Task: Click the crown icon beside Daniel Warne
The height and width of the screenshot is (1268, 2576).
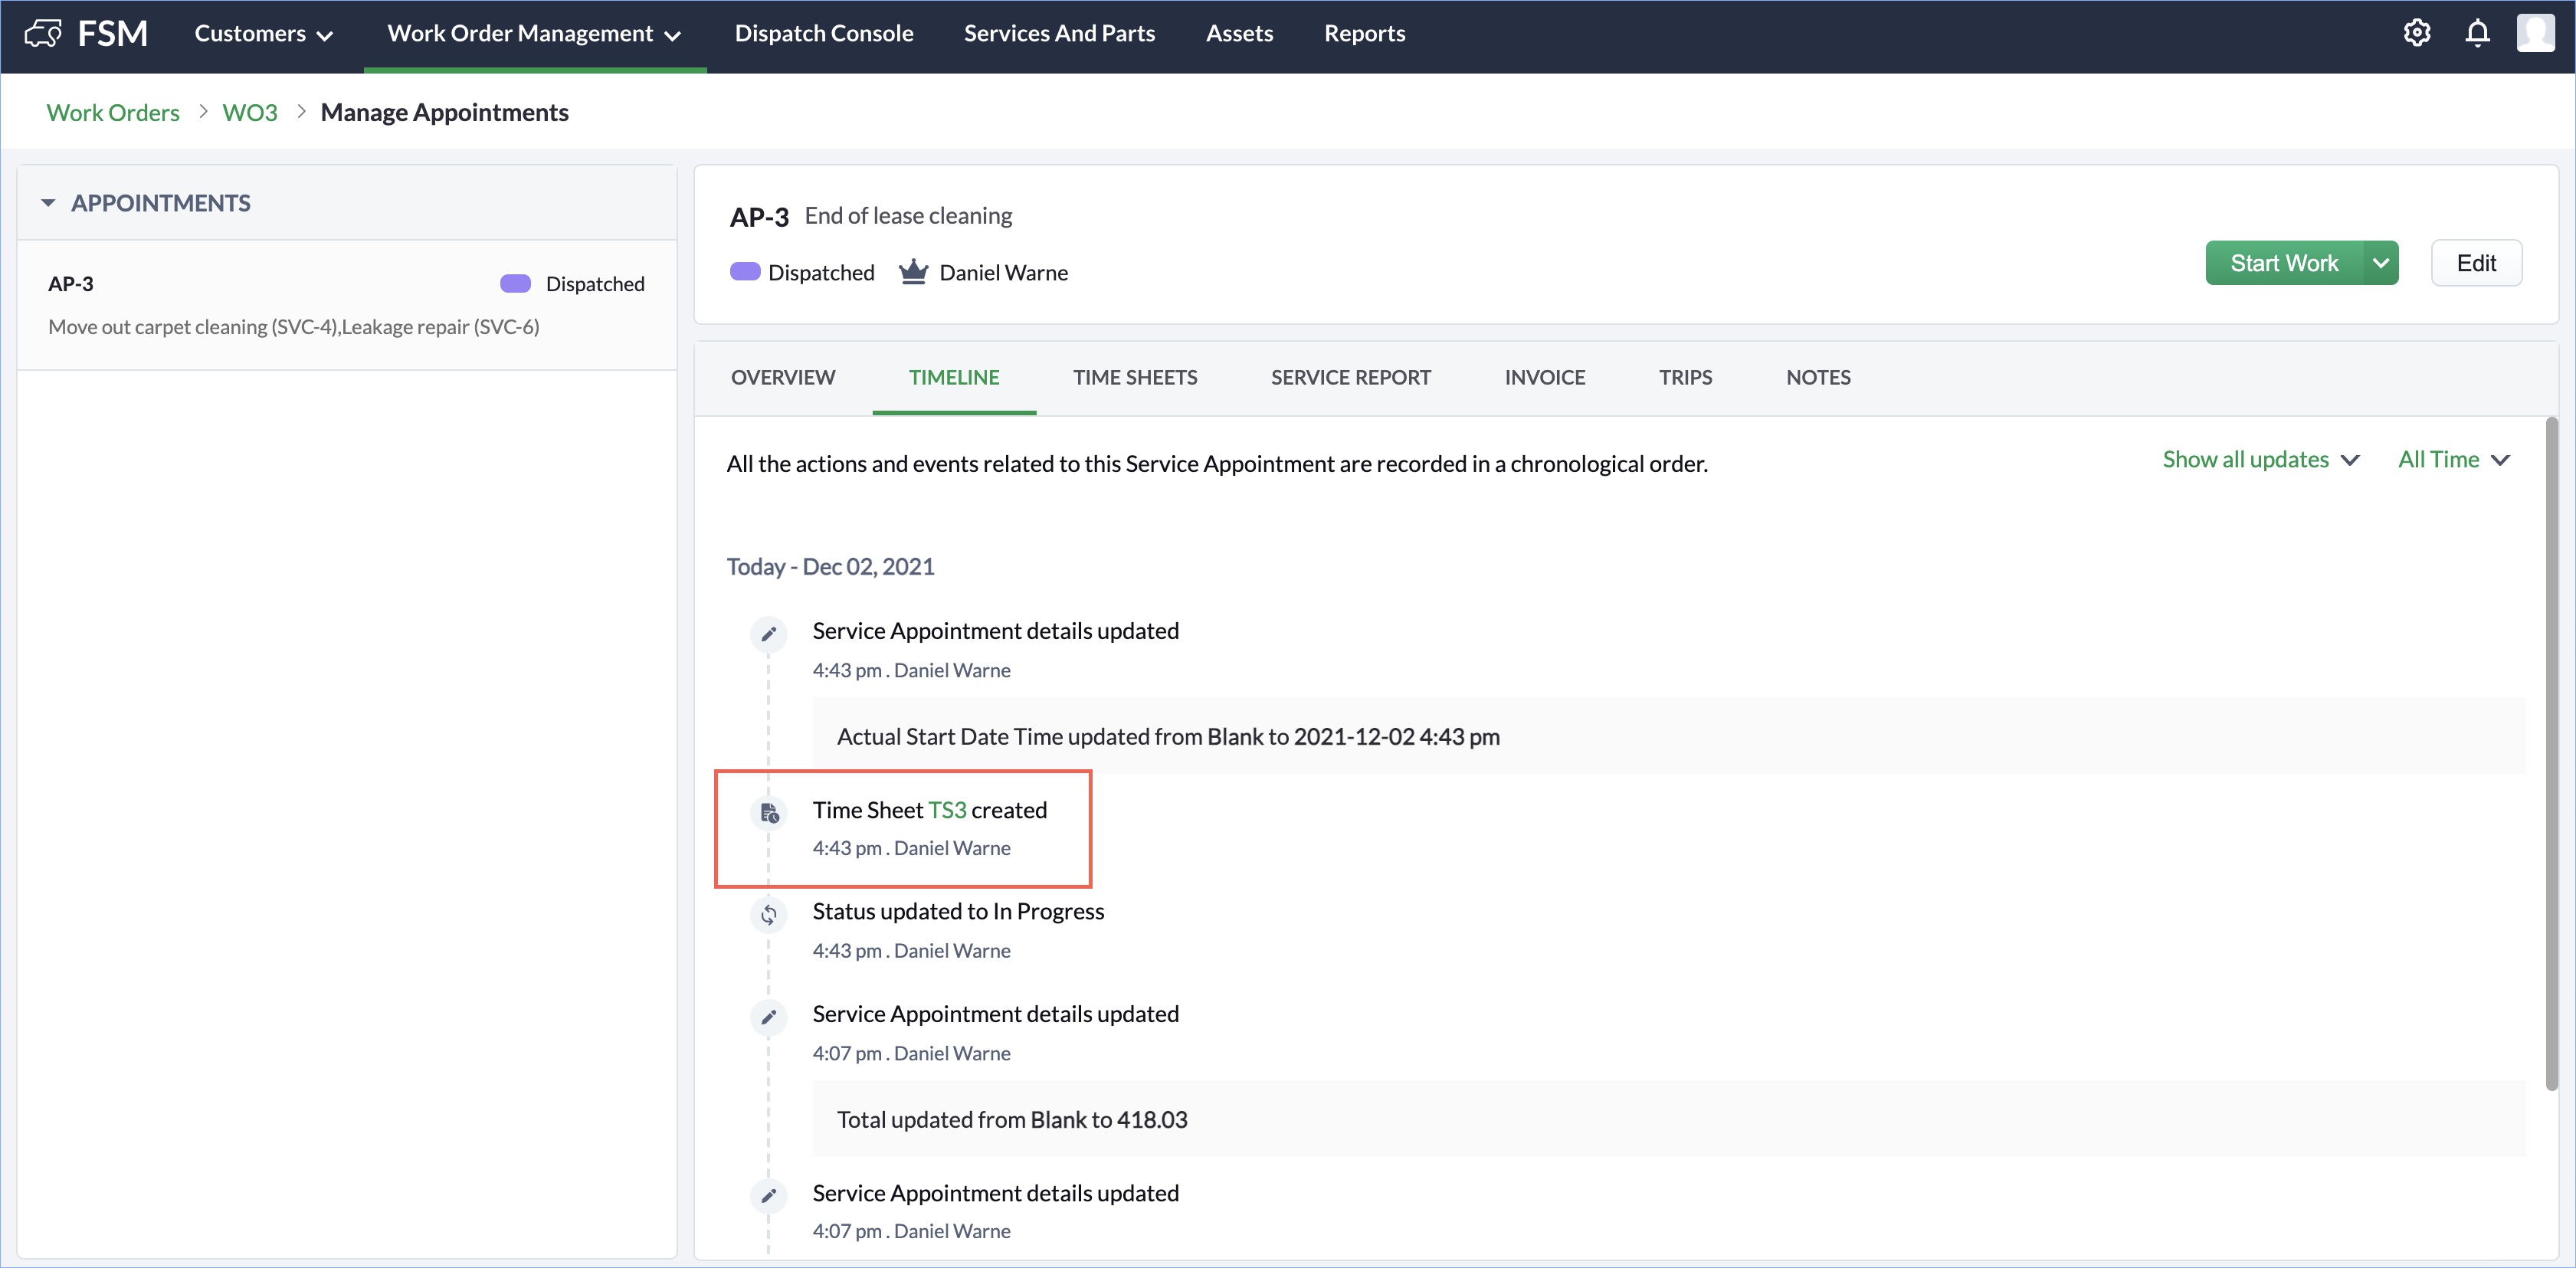Action: coord(913,272)
